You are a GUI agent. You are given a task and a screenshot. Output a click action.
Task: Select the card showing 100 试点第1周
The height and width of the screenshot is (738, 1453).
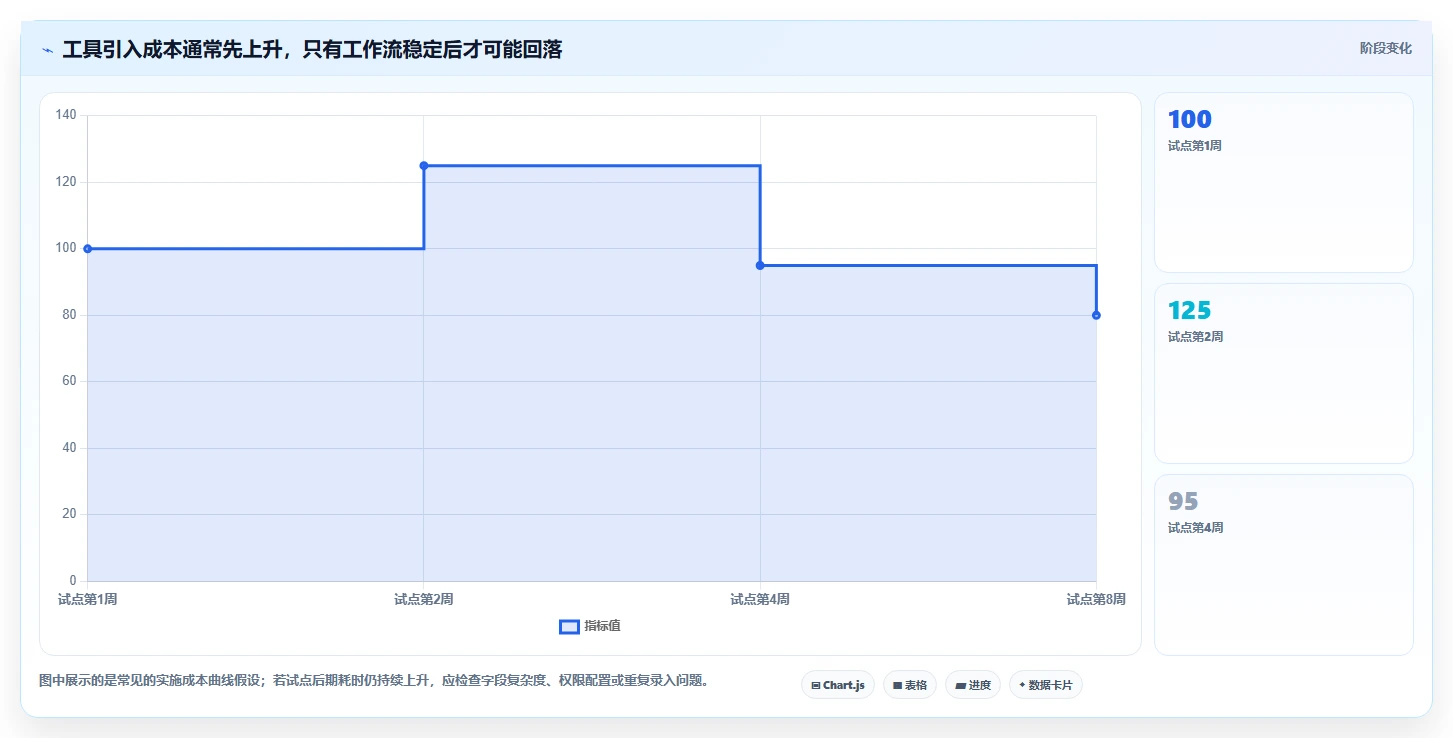click(x=1284, y=182)
